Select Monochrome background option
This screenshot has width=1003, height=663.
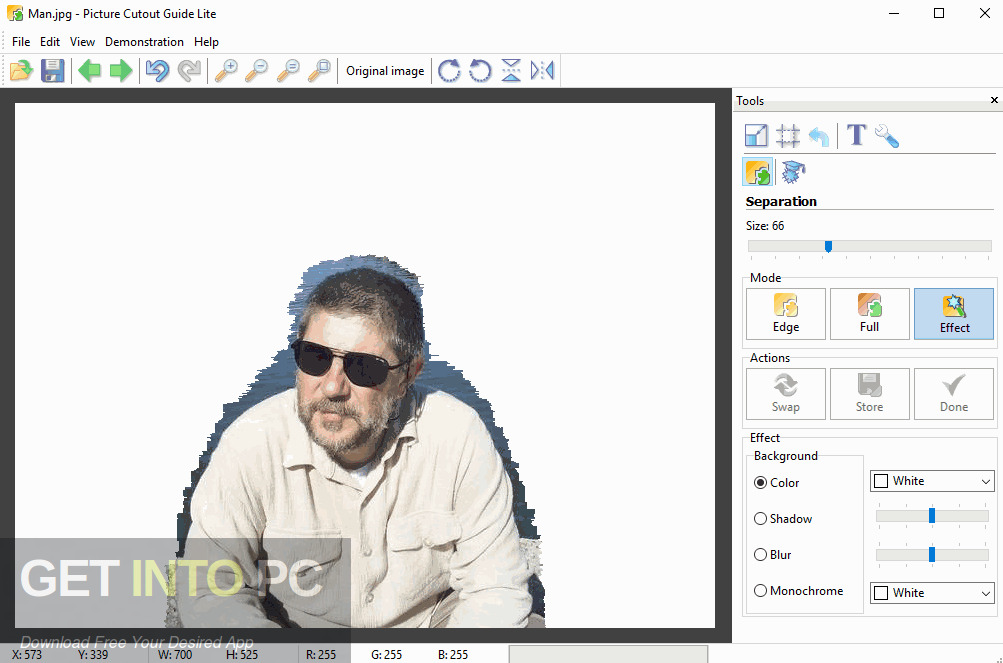pos(798,591)
